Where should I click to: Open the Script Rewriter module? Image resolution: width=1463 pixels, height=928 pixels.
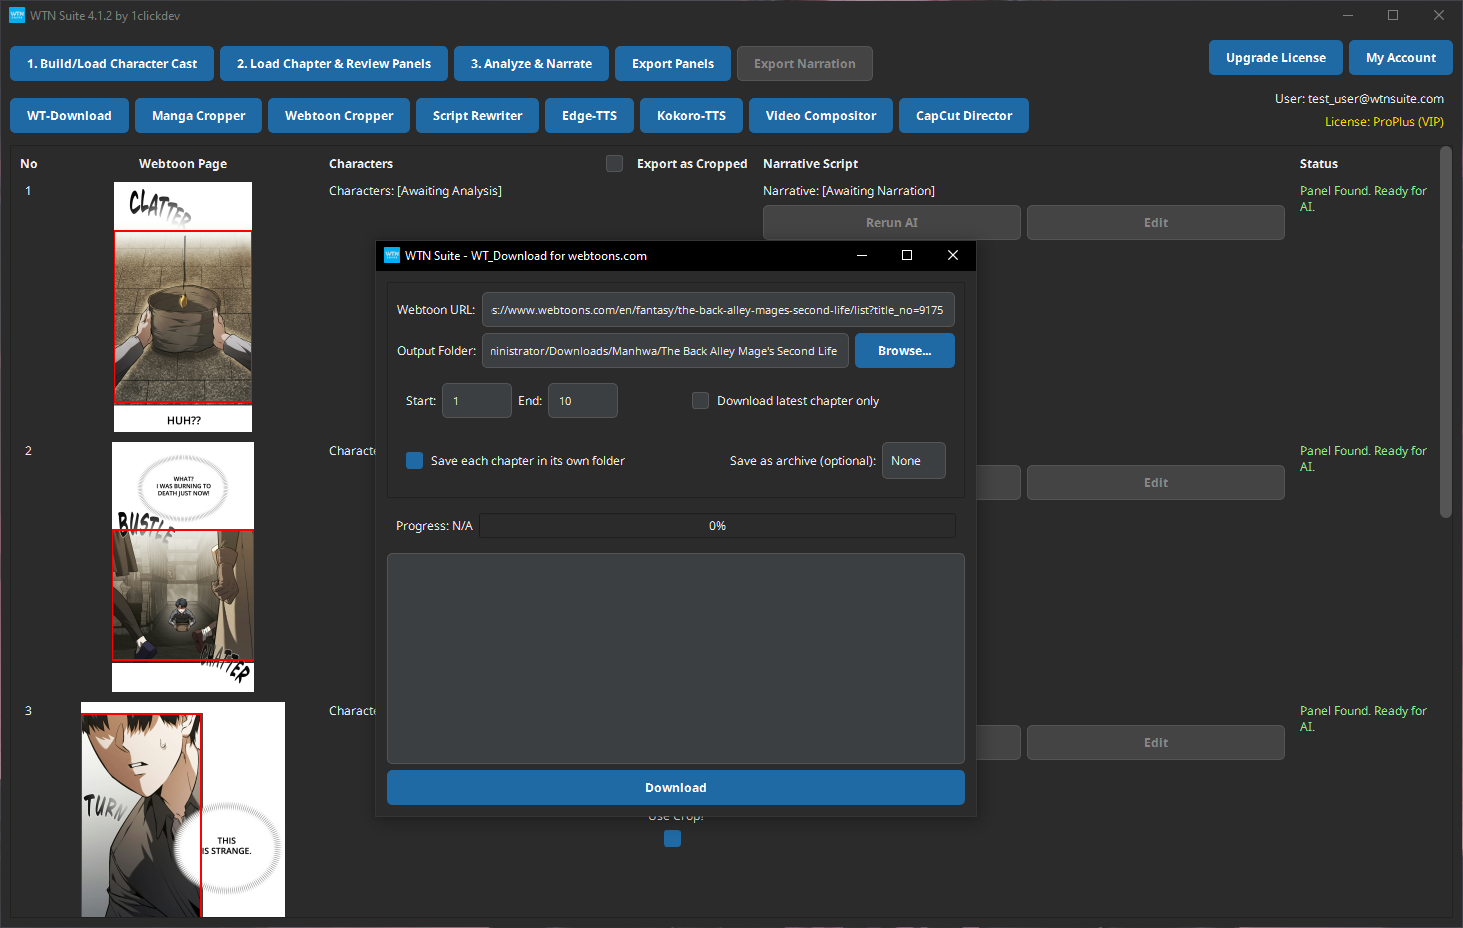click(477, 115)
